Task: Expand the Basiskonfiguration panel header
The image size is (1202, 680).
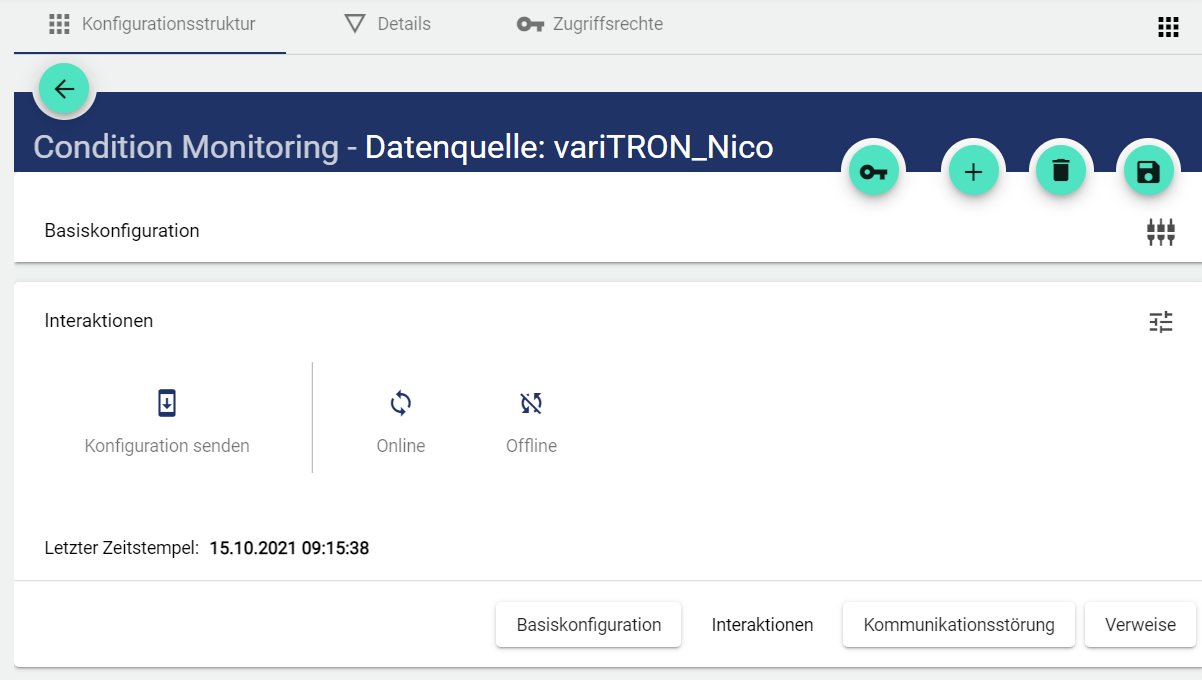Action: click(x=122, y=231)
